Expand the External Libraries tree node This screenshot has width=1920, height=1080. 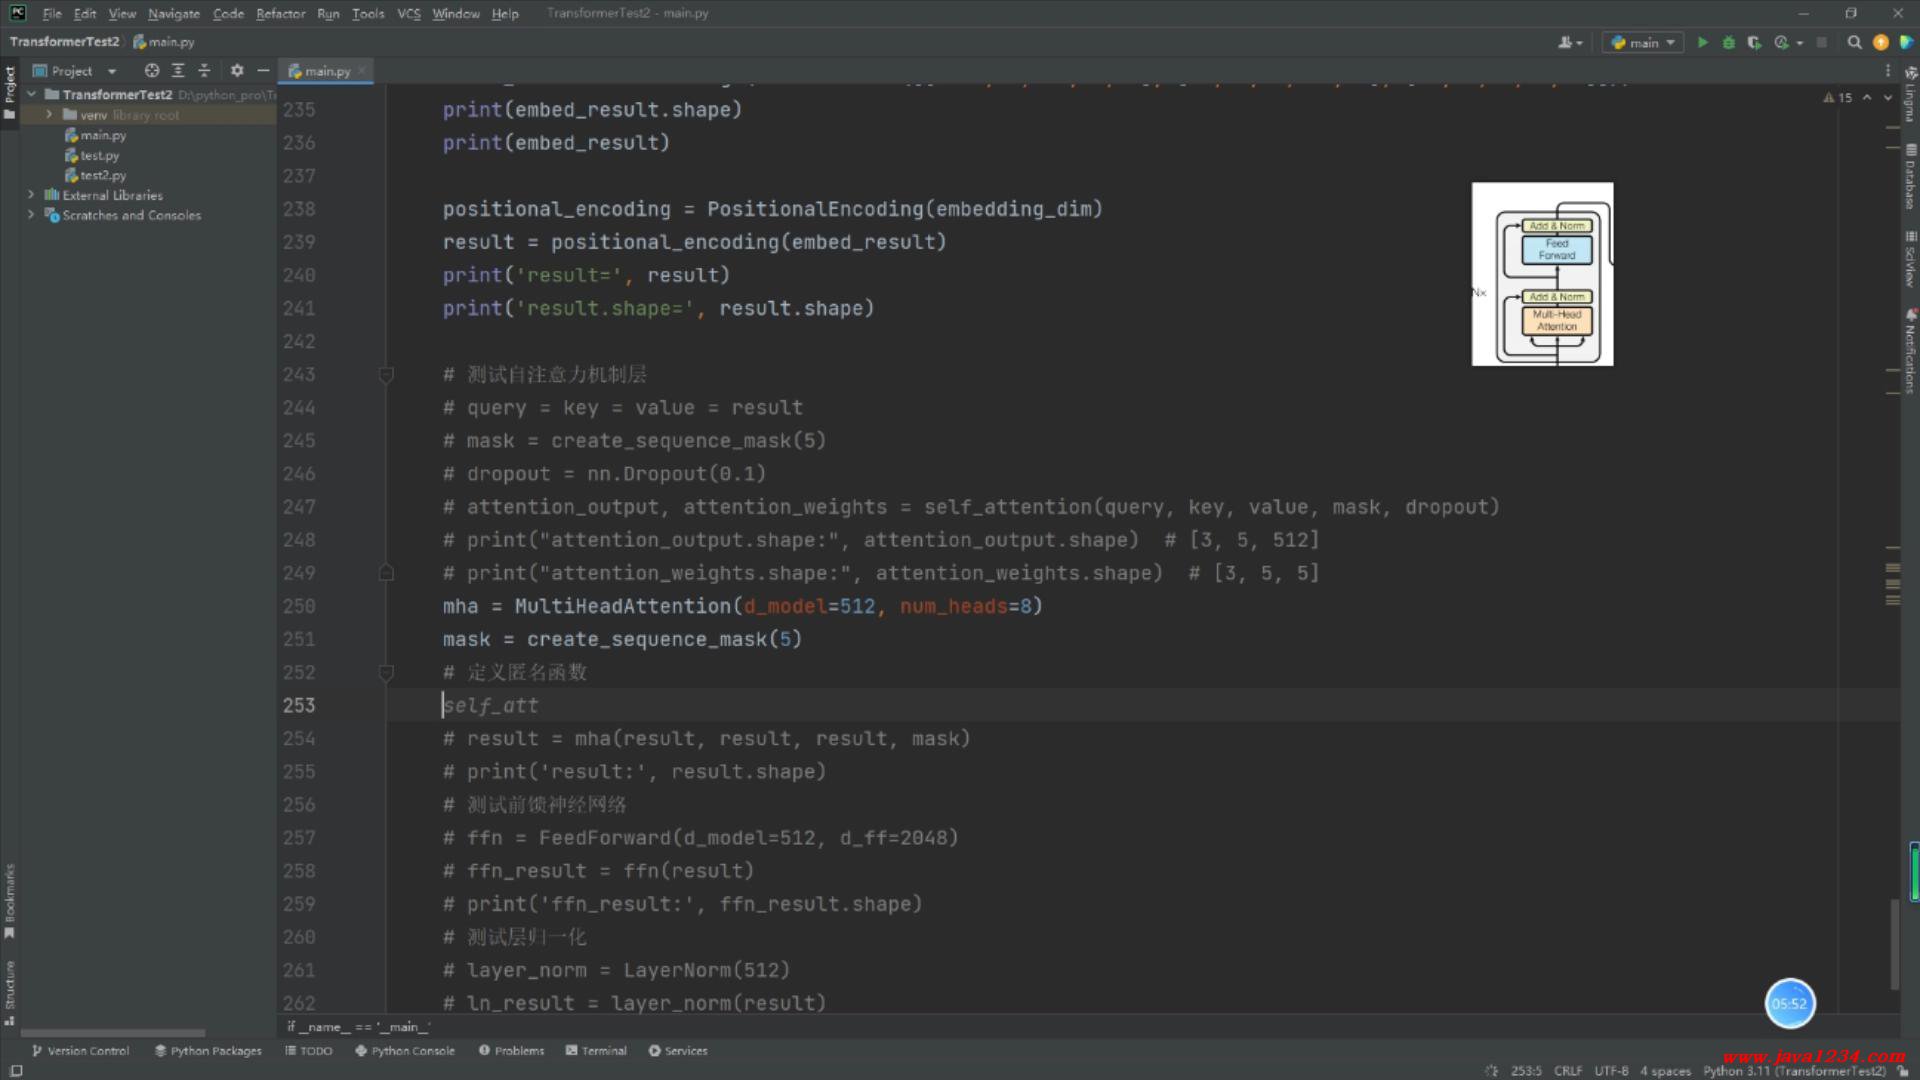pyautogui.click(x=31, y=195)
